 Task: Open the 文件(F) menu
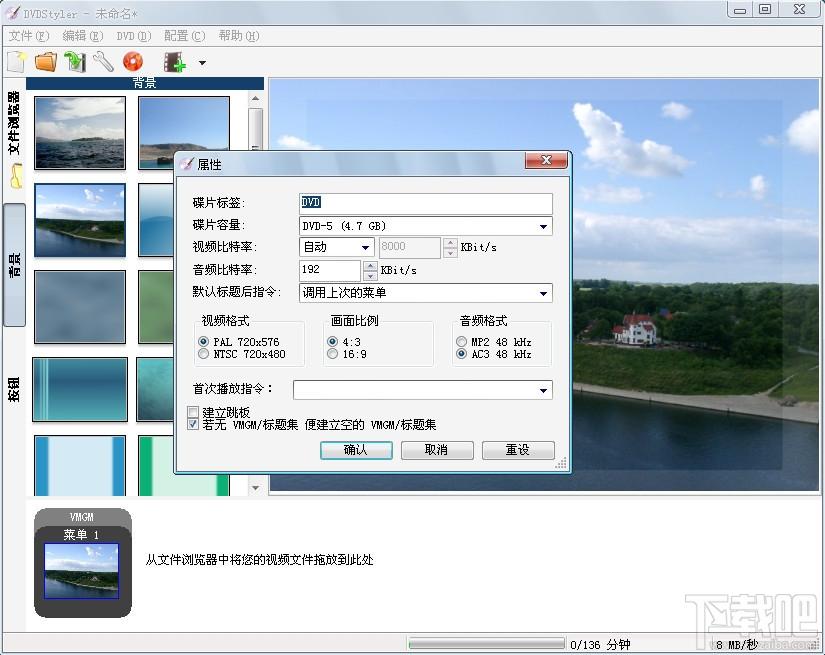click(29, 36)
